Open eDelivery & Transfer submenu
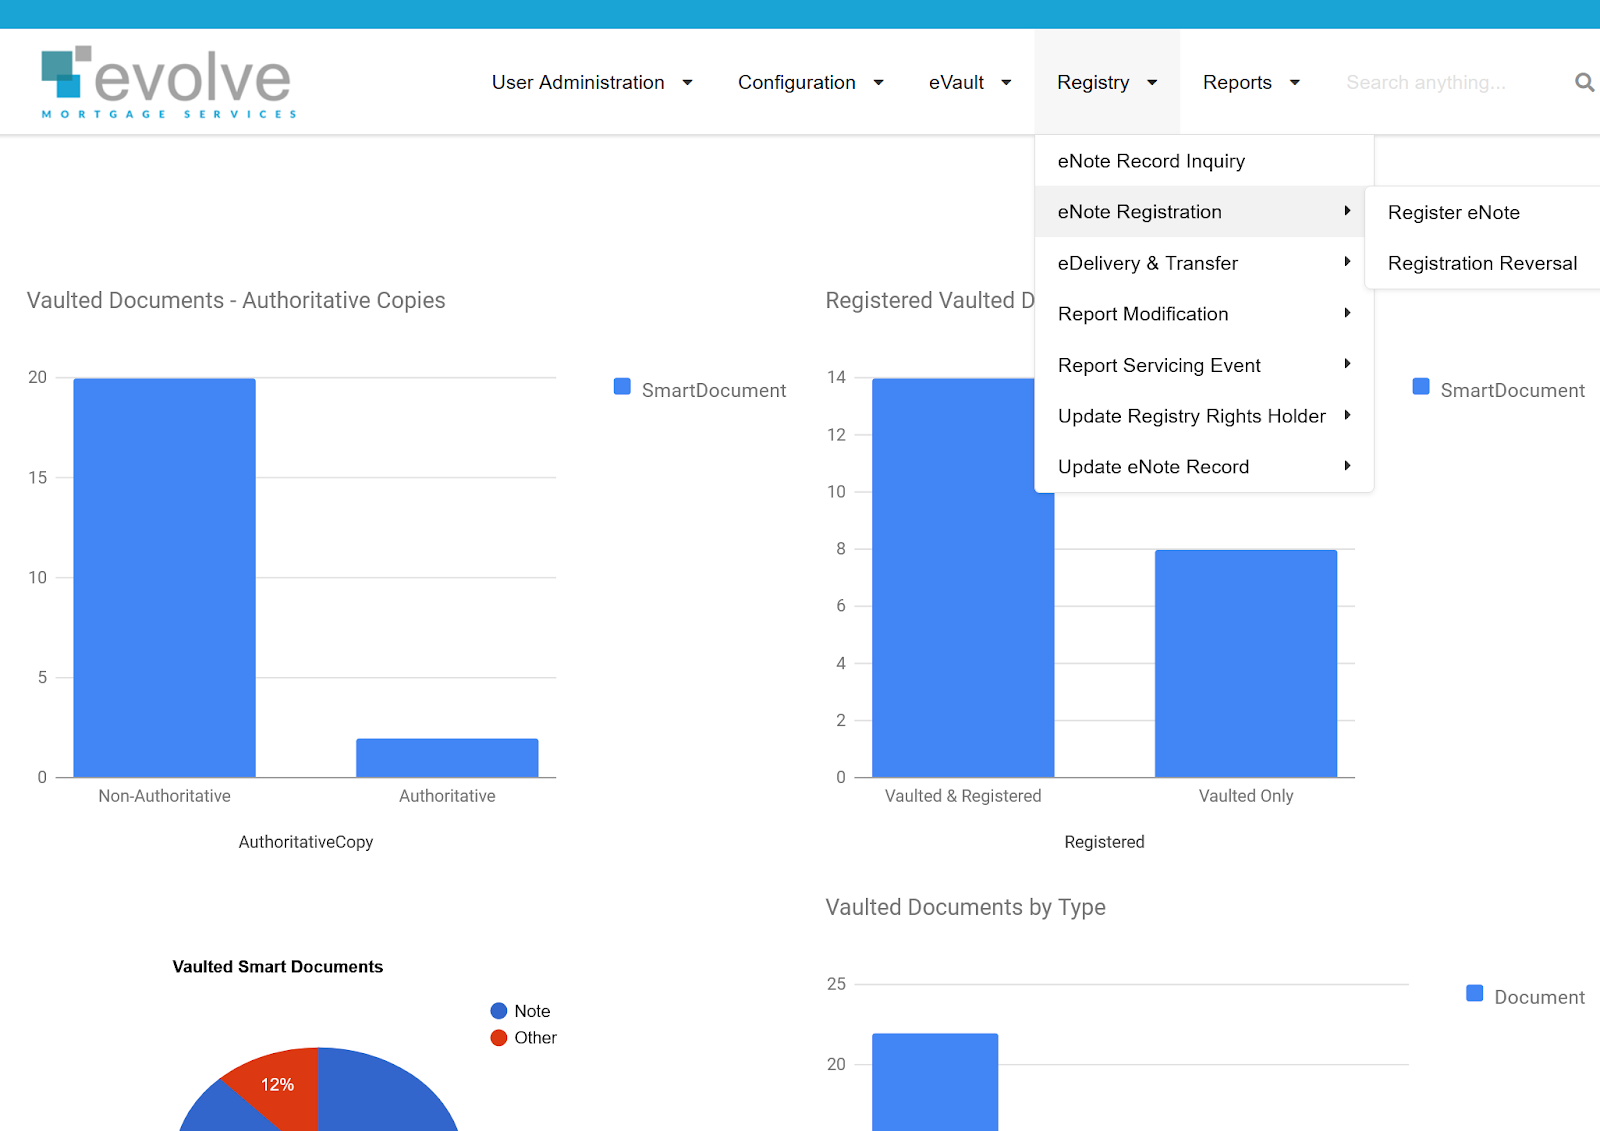The height and width of the screenshot is (1131, 1600). 1204,263
